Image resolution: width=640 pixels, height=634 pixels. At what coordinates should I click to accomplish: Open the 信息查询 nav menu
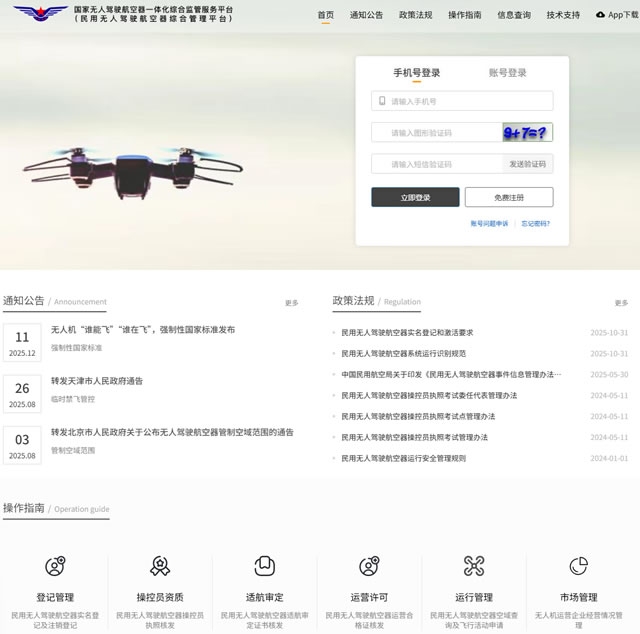pyautogui.click(x=514, y=15)
